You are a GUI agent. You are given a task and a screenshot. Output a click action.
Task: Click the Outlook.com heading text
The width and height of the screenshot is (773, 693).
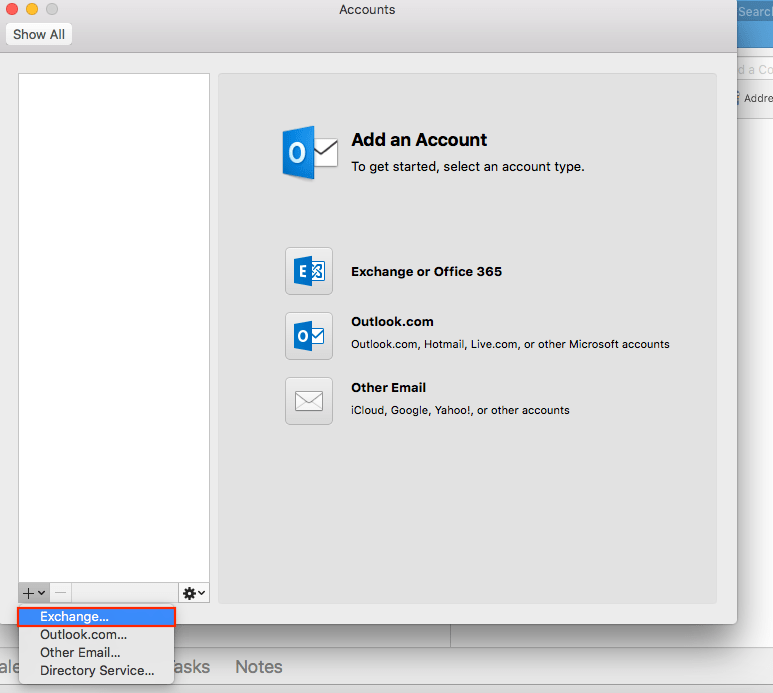(x=392, y=322)
